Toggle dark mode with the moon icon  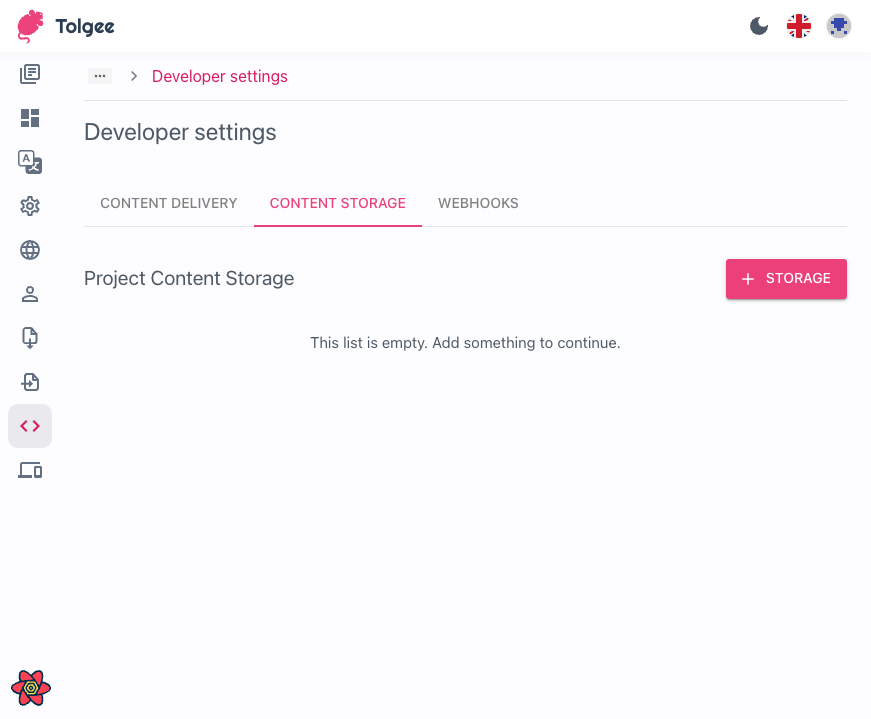pyautogui.click(x=758, y=25)
